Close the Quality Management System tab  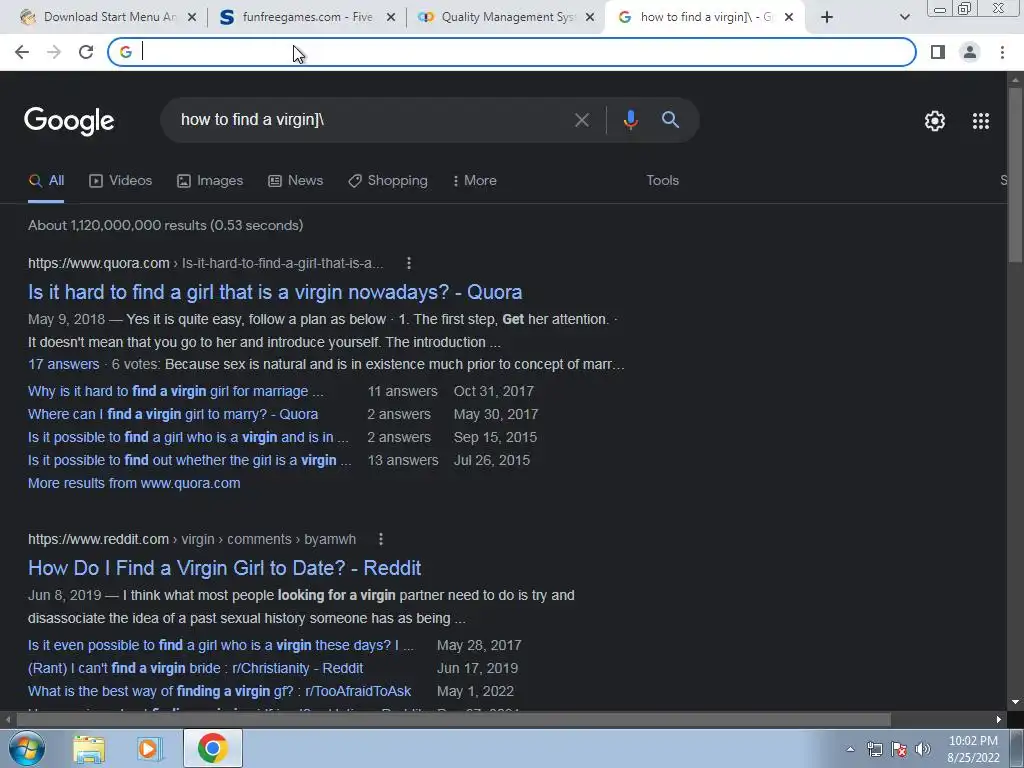click(x=590, y=18)
